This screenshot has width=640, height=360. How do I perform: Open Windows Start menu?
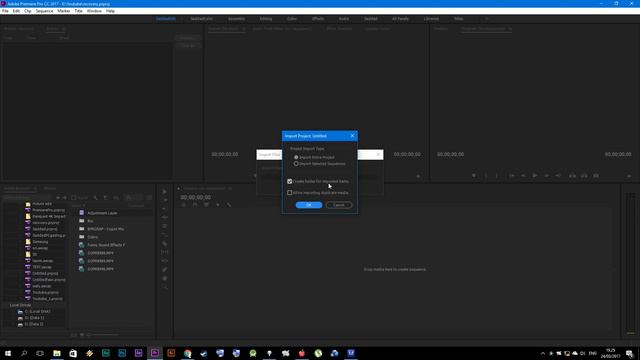[8, 353]
